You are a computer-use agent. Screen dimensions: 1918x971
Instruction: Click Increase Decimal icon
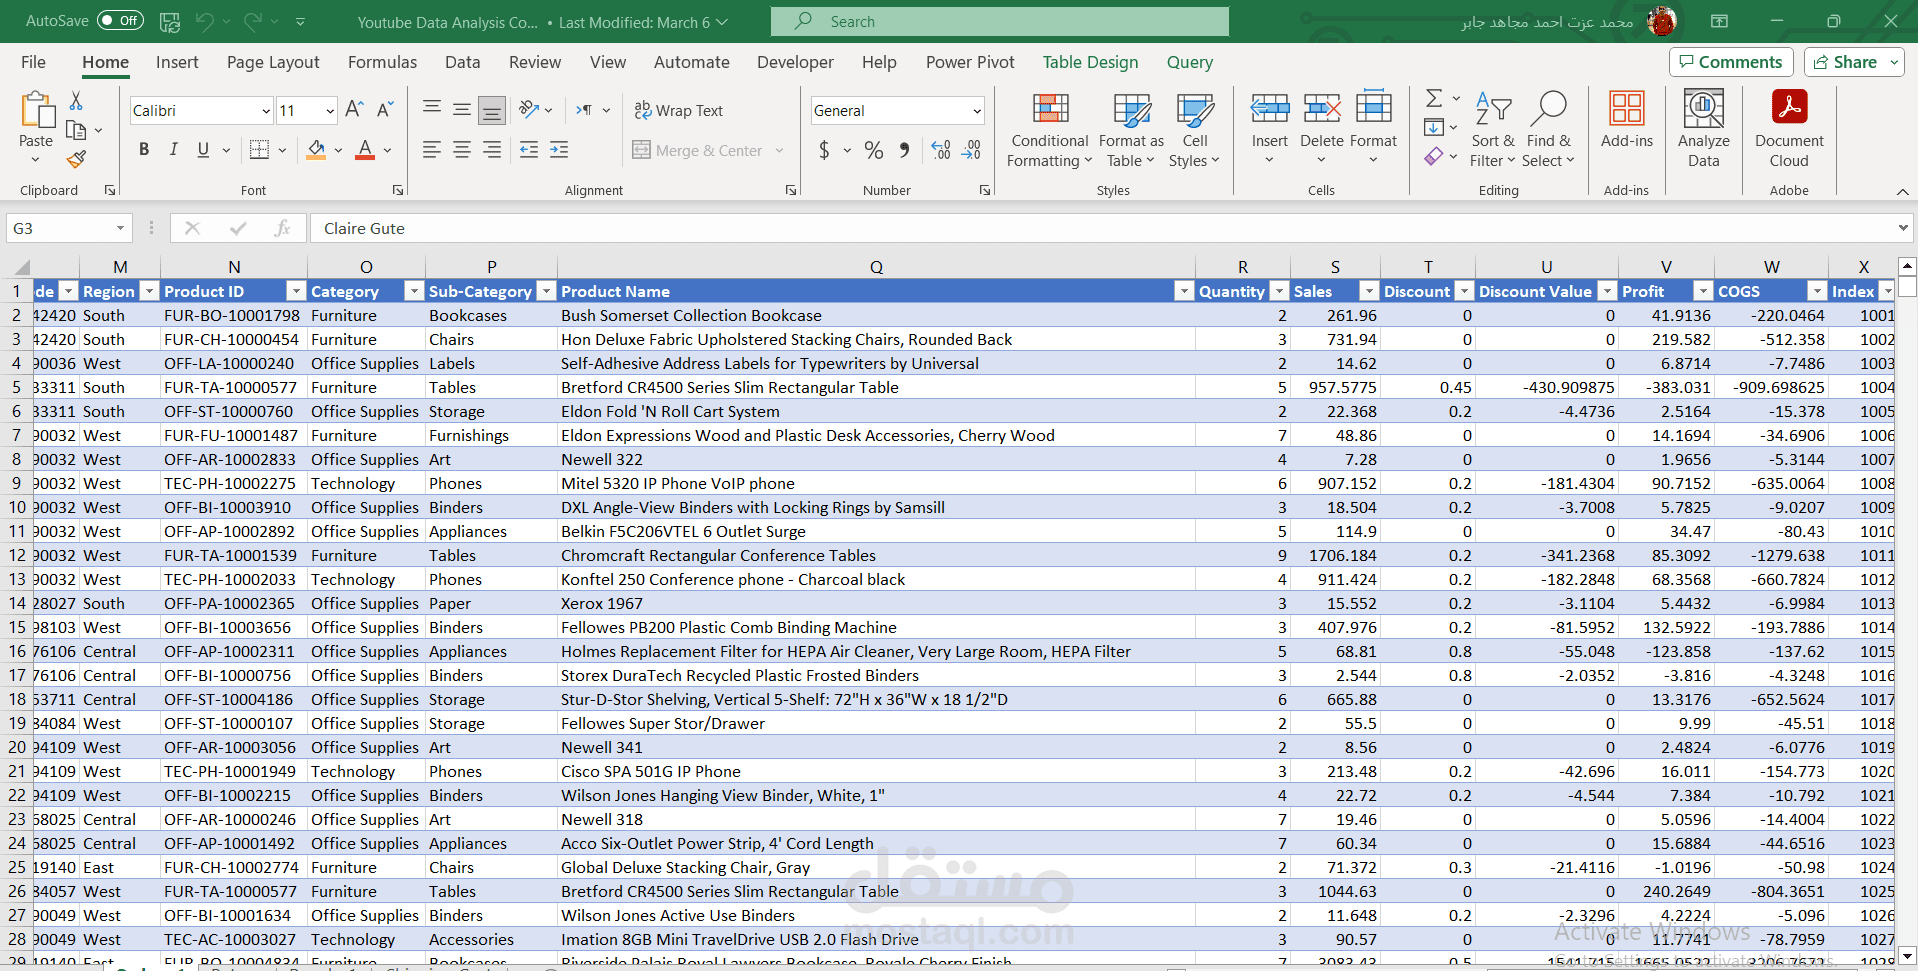tap(941, 150)
